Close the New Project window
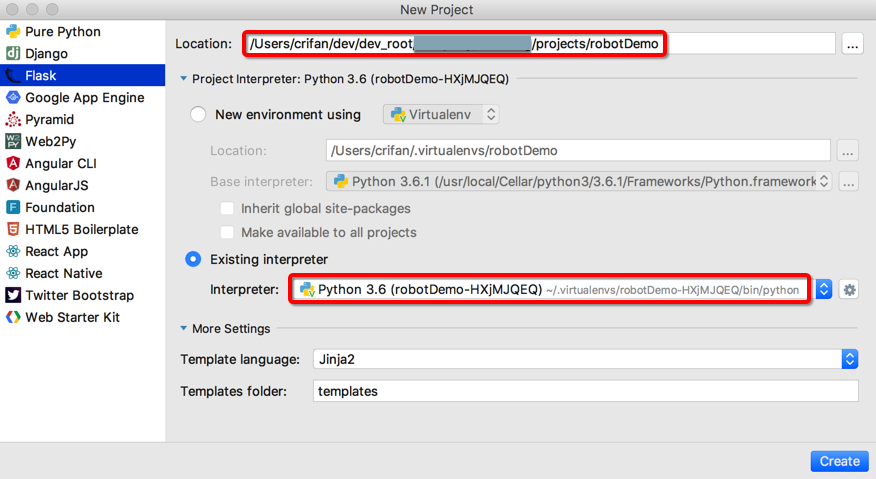Screen dimensions: 876x479 coord(12,10)
